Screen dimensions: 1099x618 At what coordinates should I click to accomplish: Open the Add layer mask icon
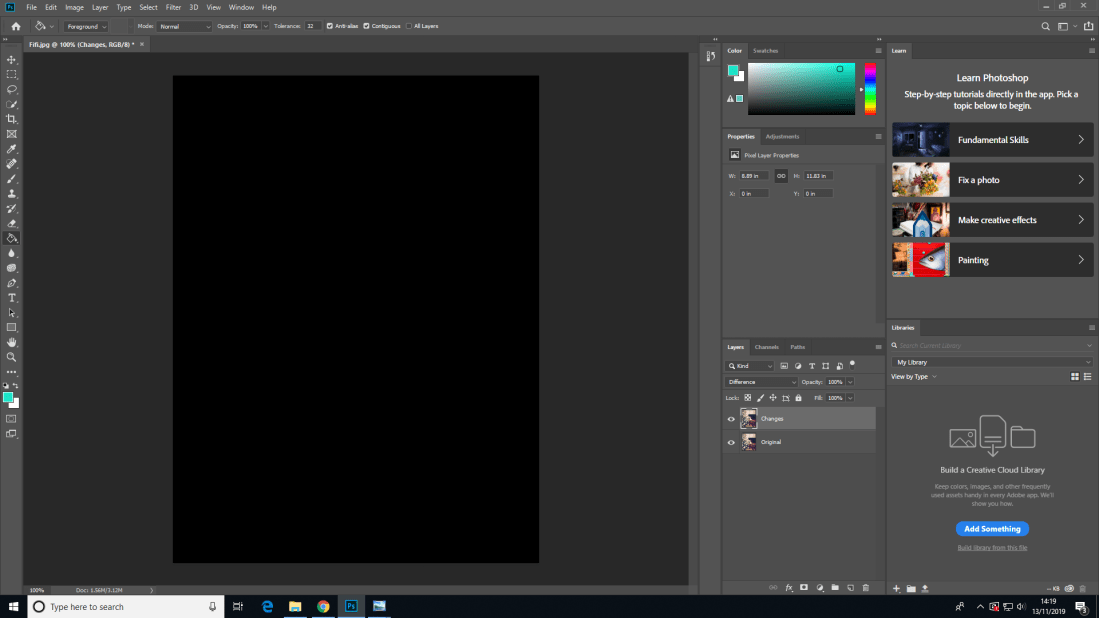pyautogui.click(x=804, y=588)
